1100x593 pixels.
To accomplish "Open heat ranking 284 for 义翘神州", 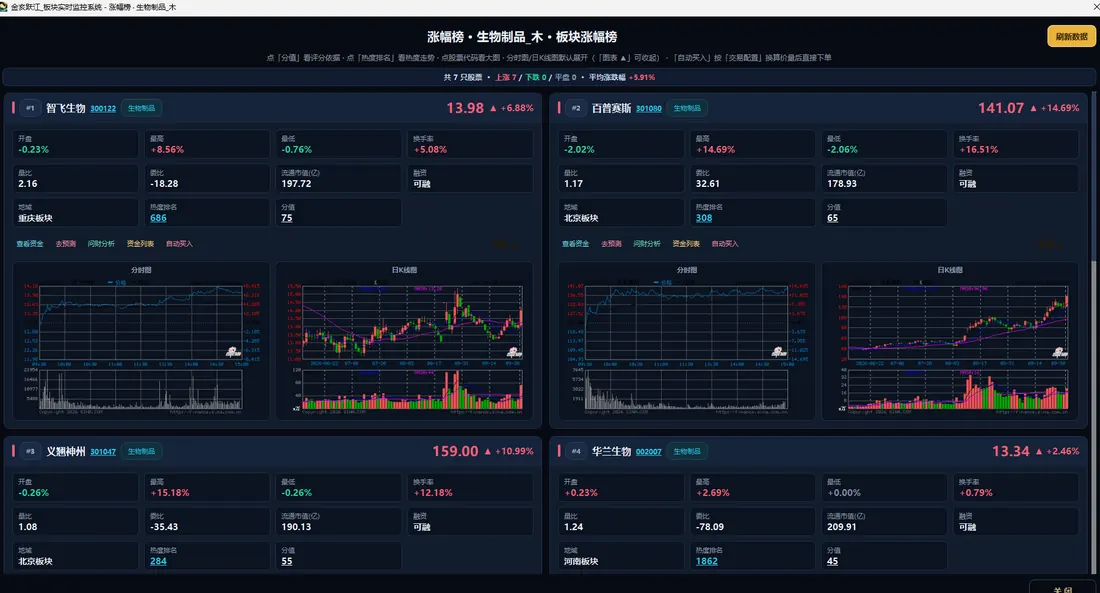I will [x=159, y=561].
